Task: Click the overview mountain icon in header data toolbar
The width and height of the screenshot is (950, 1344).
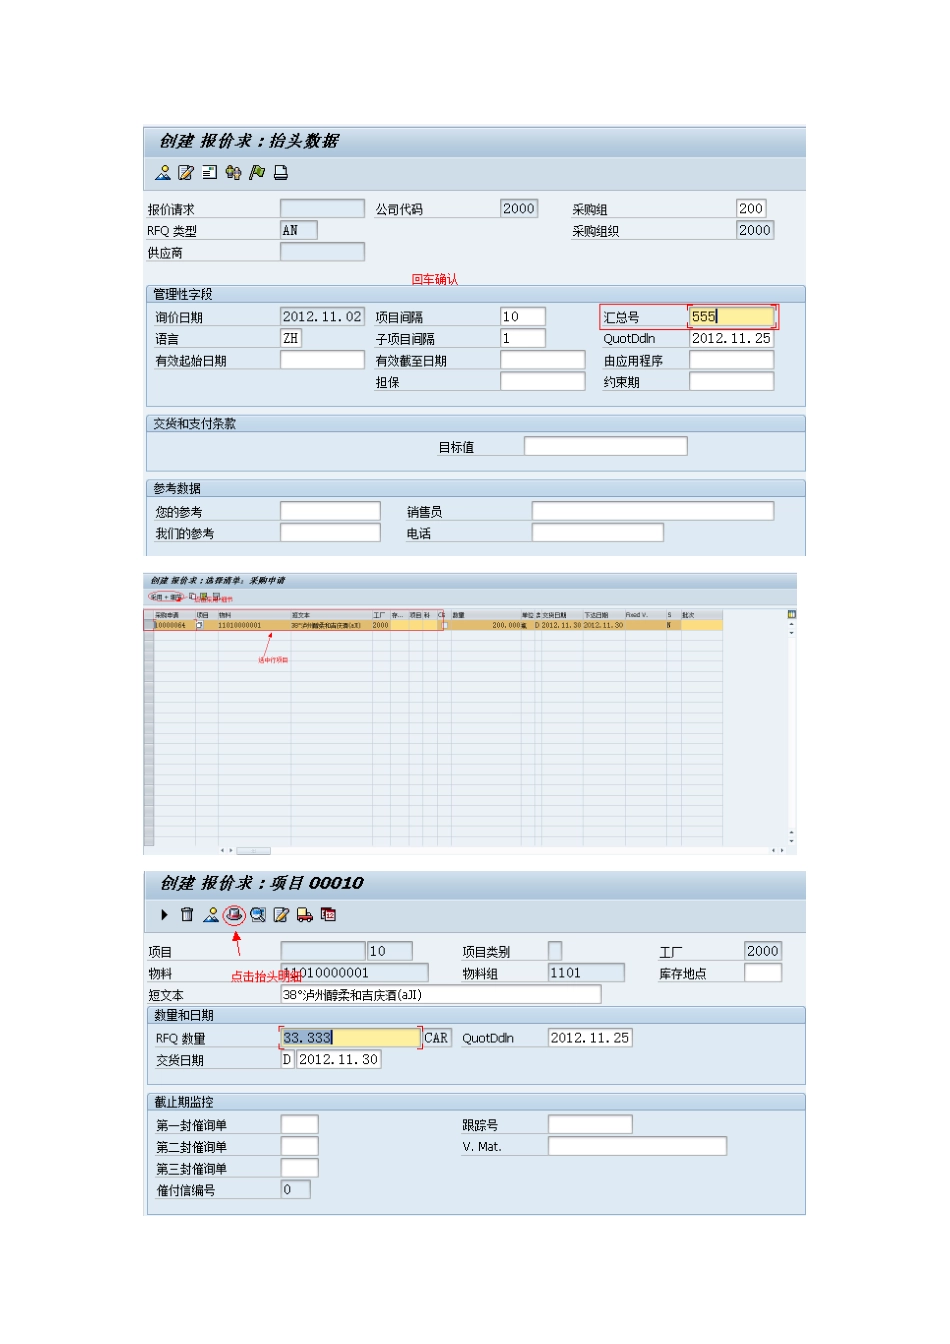Action: pos(163,173)
